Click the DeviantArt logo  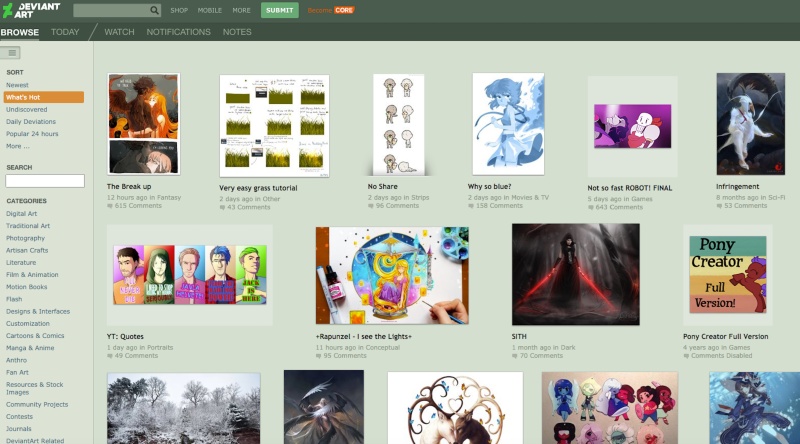[x=31, y=10]
